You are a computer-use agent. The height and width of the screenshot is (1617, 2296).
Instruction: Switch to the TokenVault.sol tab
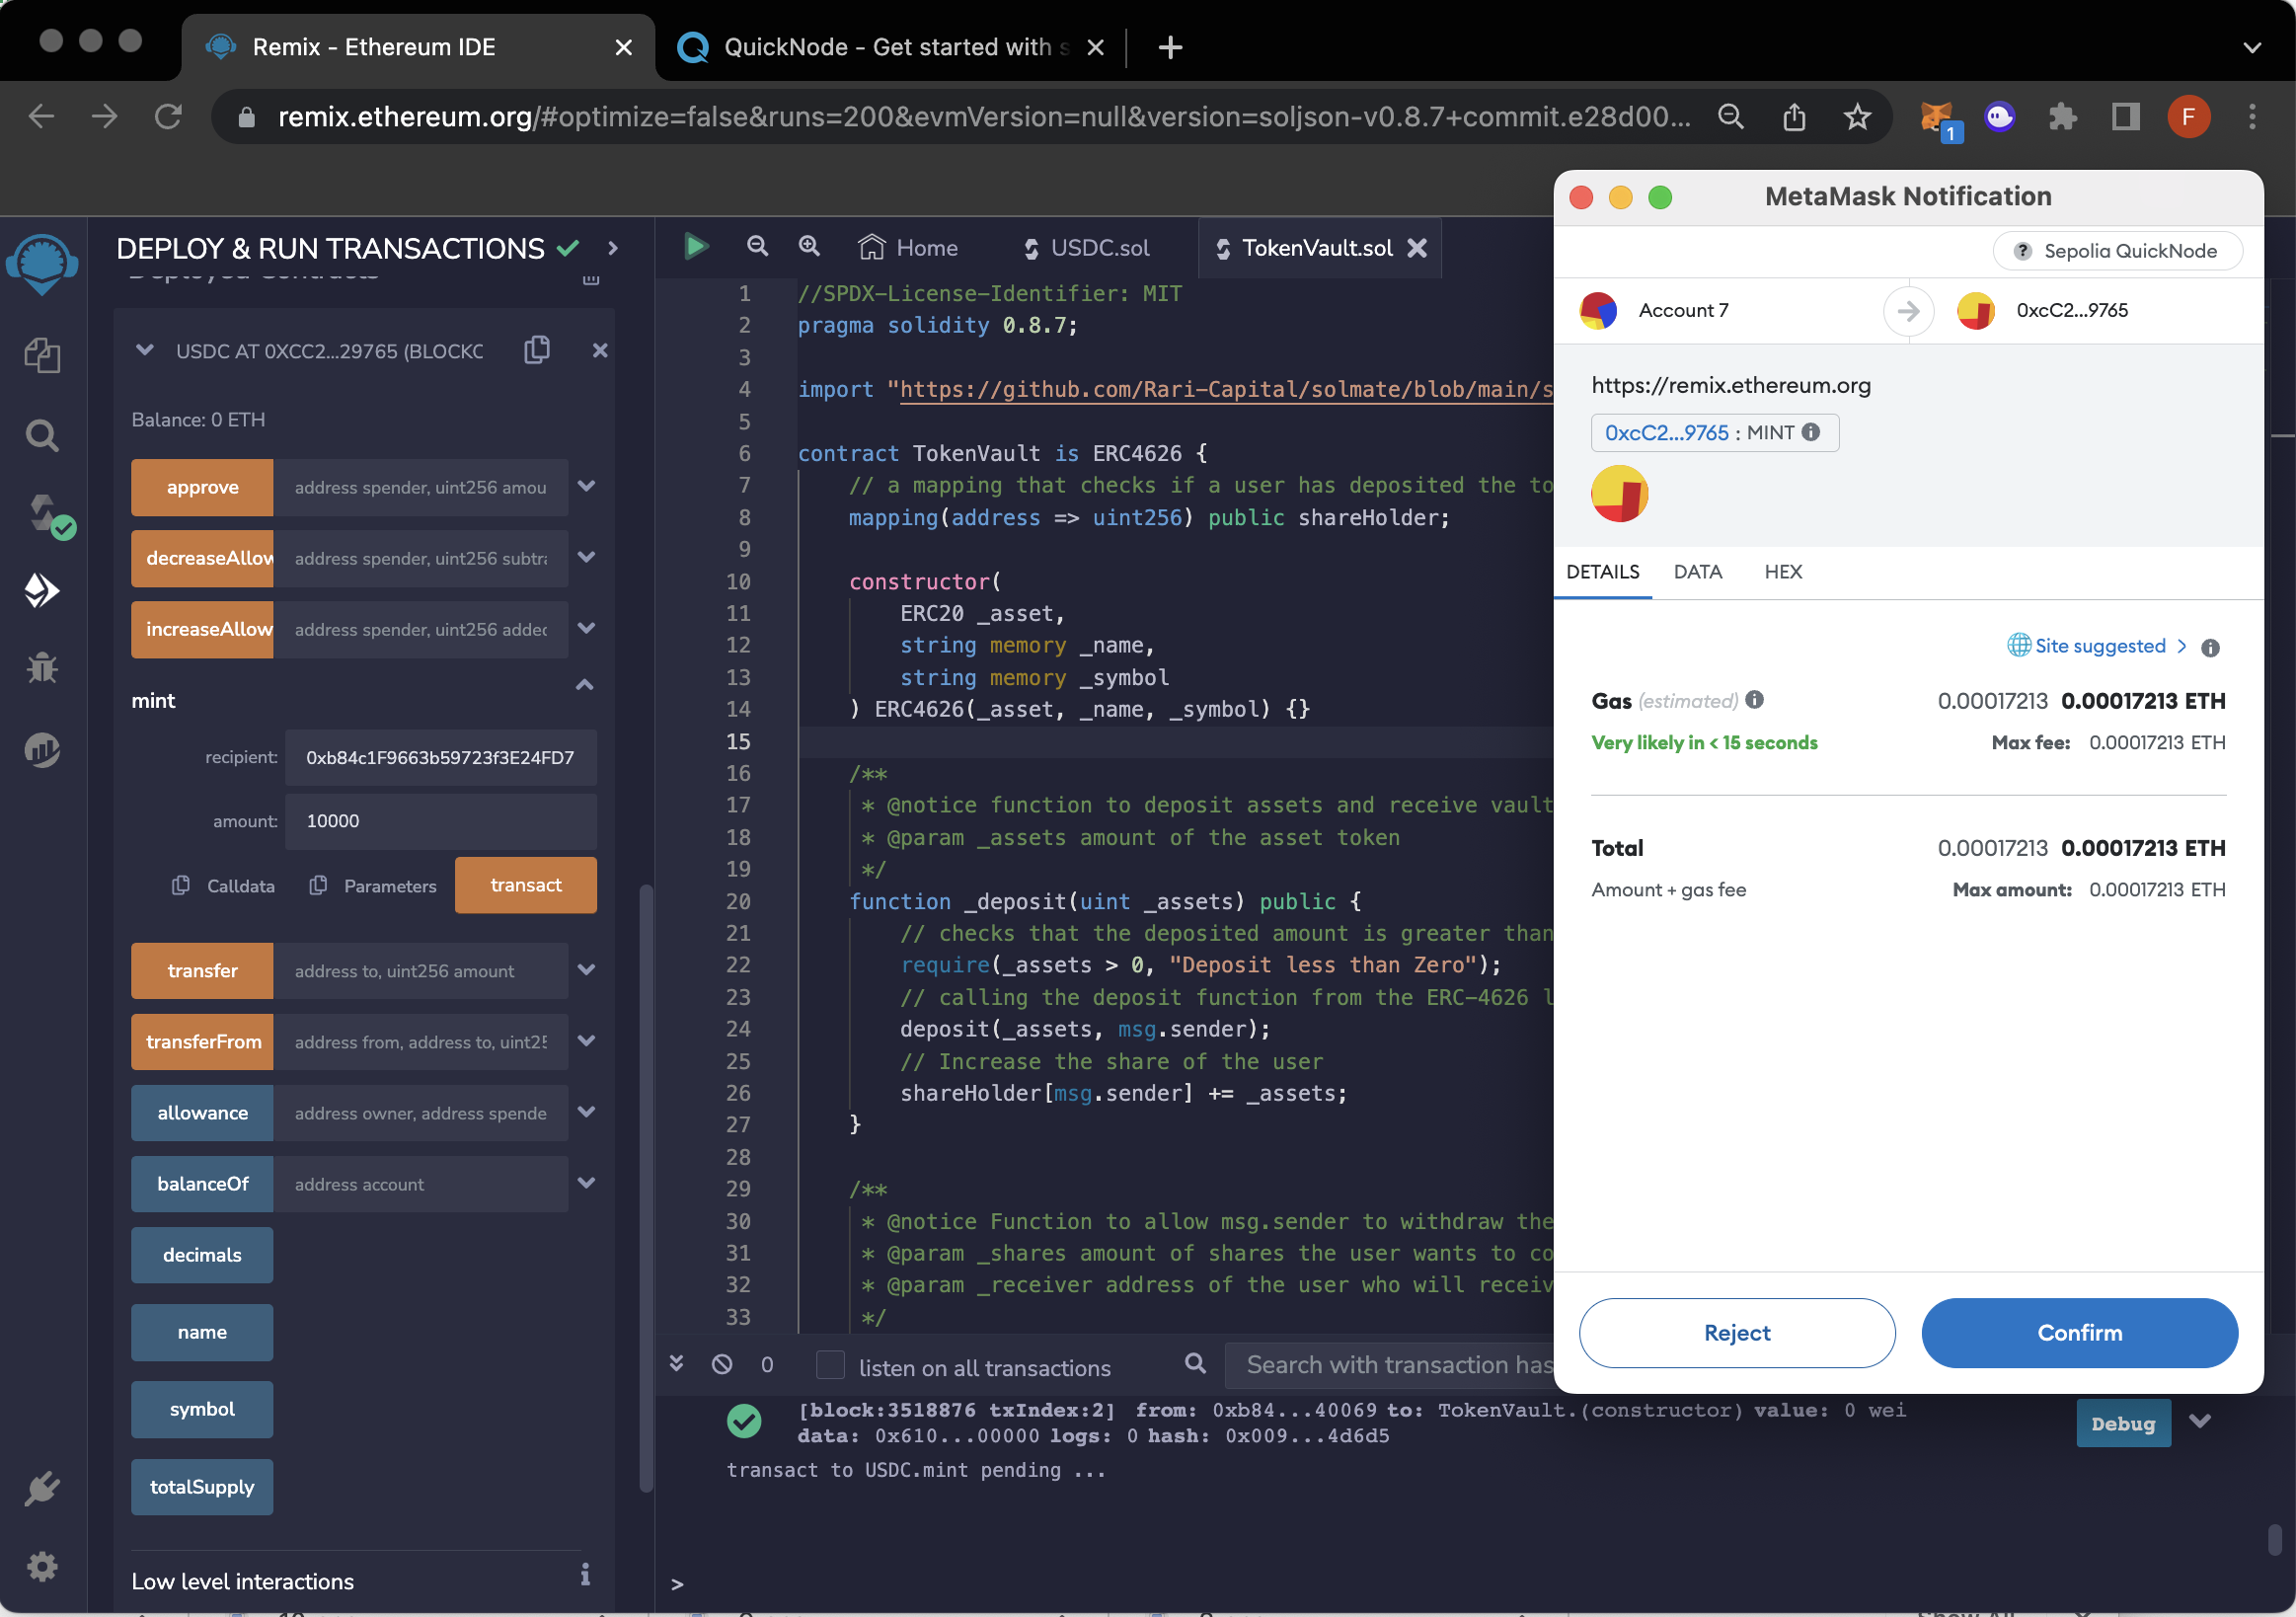(x=1315, y=247)
